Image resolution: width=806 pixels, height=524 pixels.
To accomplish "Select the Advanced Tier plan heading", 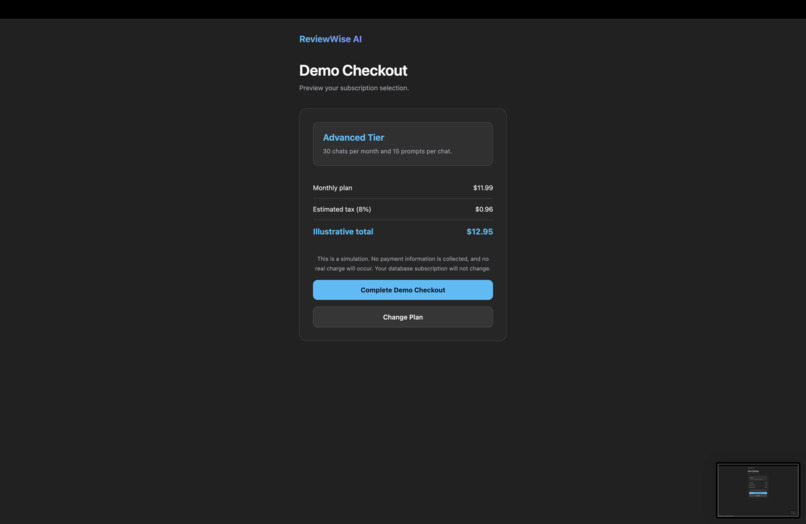I will [x=353, y=137].
